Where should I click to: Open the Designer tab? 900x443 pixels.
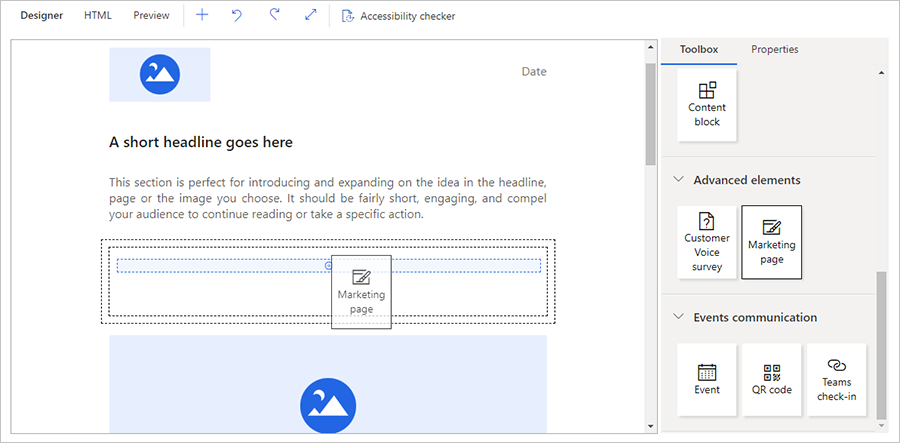[x=42, y=16]
